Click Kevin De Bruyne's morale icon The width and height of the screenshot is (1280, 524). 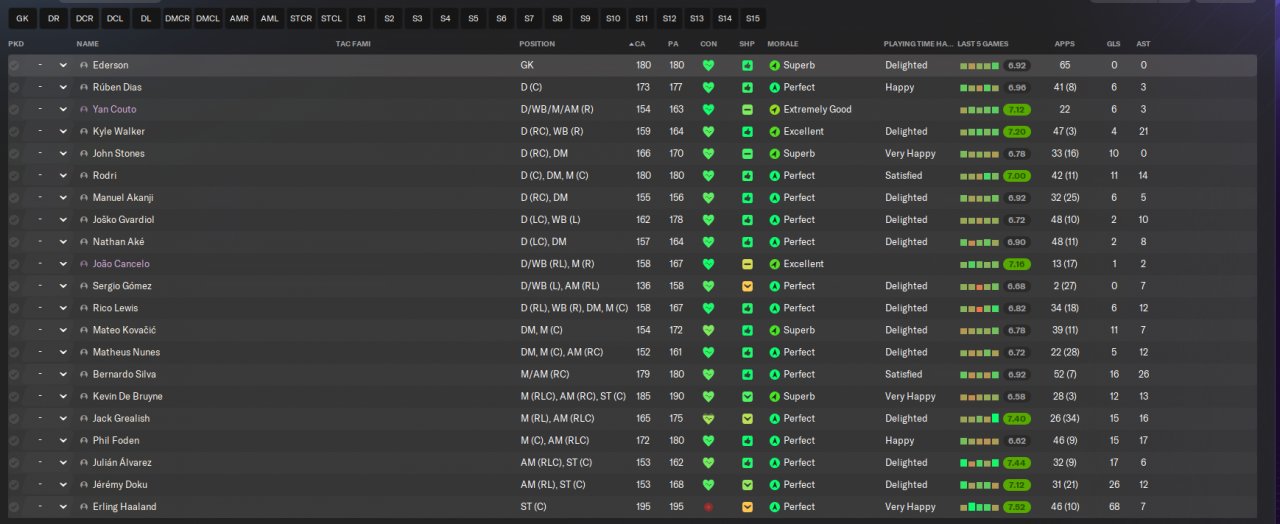coord(774,396)
